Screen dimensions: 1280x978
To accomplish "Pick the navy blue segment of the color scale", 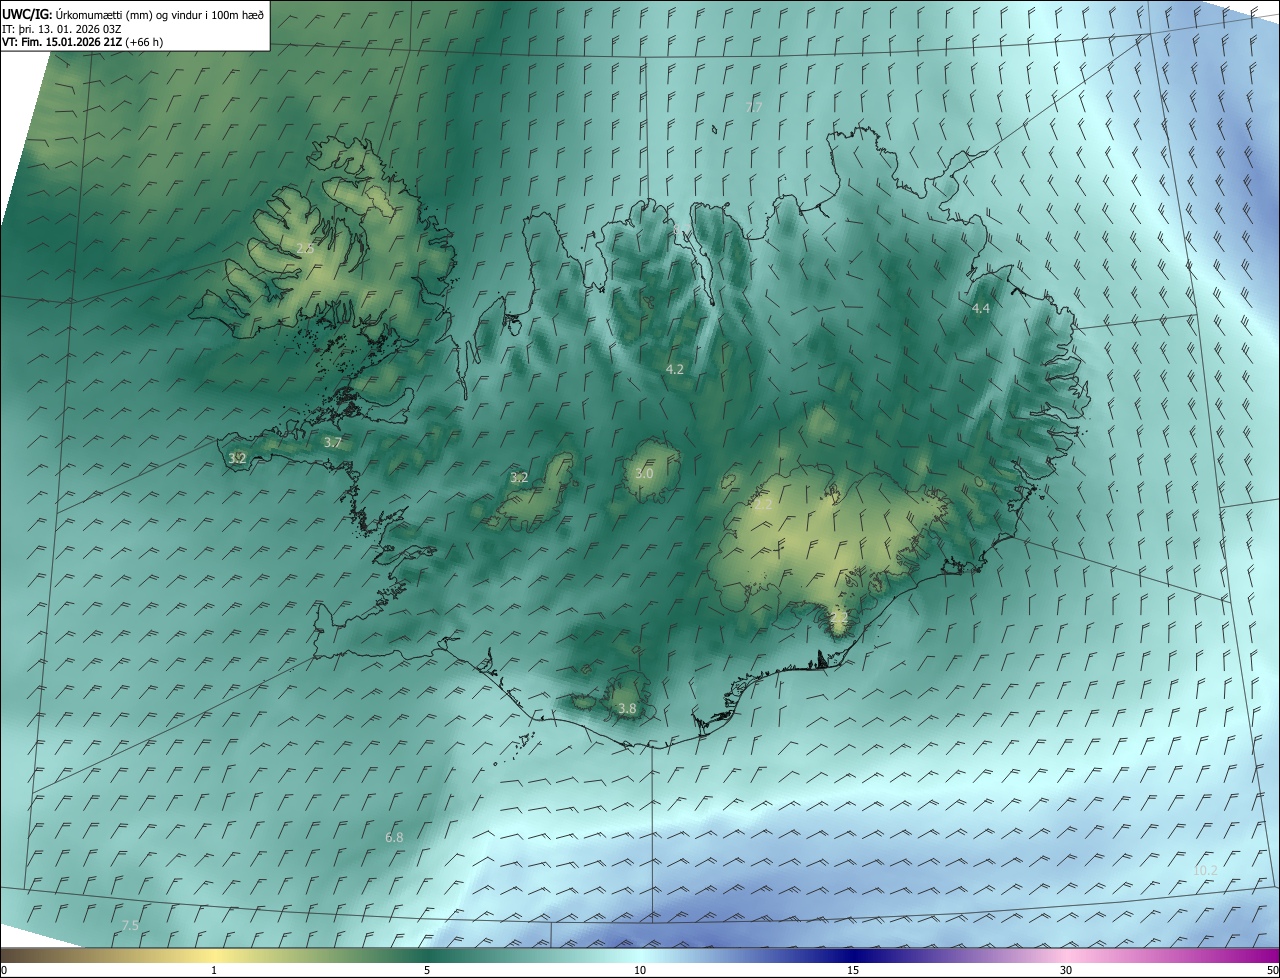I will (x=853, y=955).
